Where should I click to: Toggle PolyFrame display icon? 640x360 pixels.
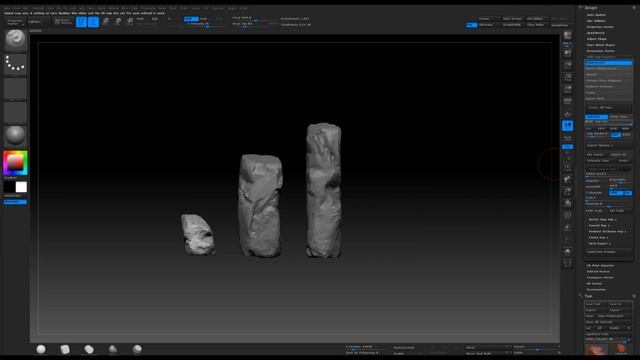(x=567, y=215)
